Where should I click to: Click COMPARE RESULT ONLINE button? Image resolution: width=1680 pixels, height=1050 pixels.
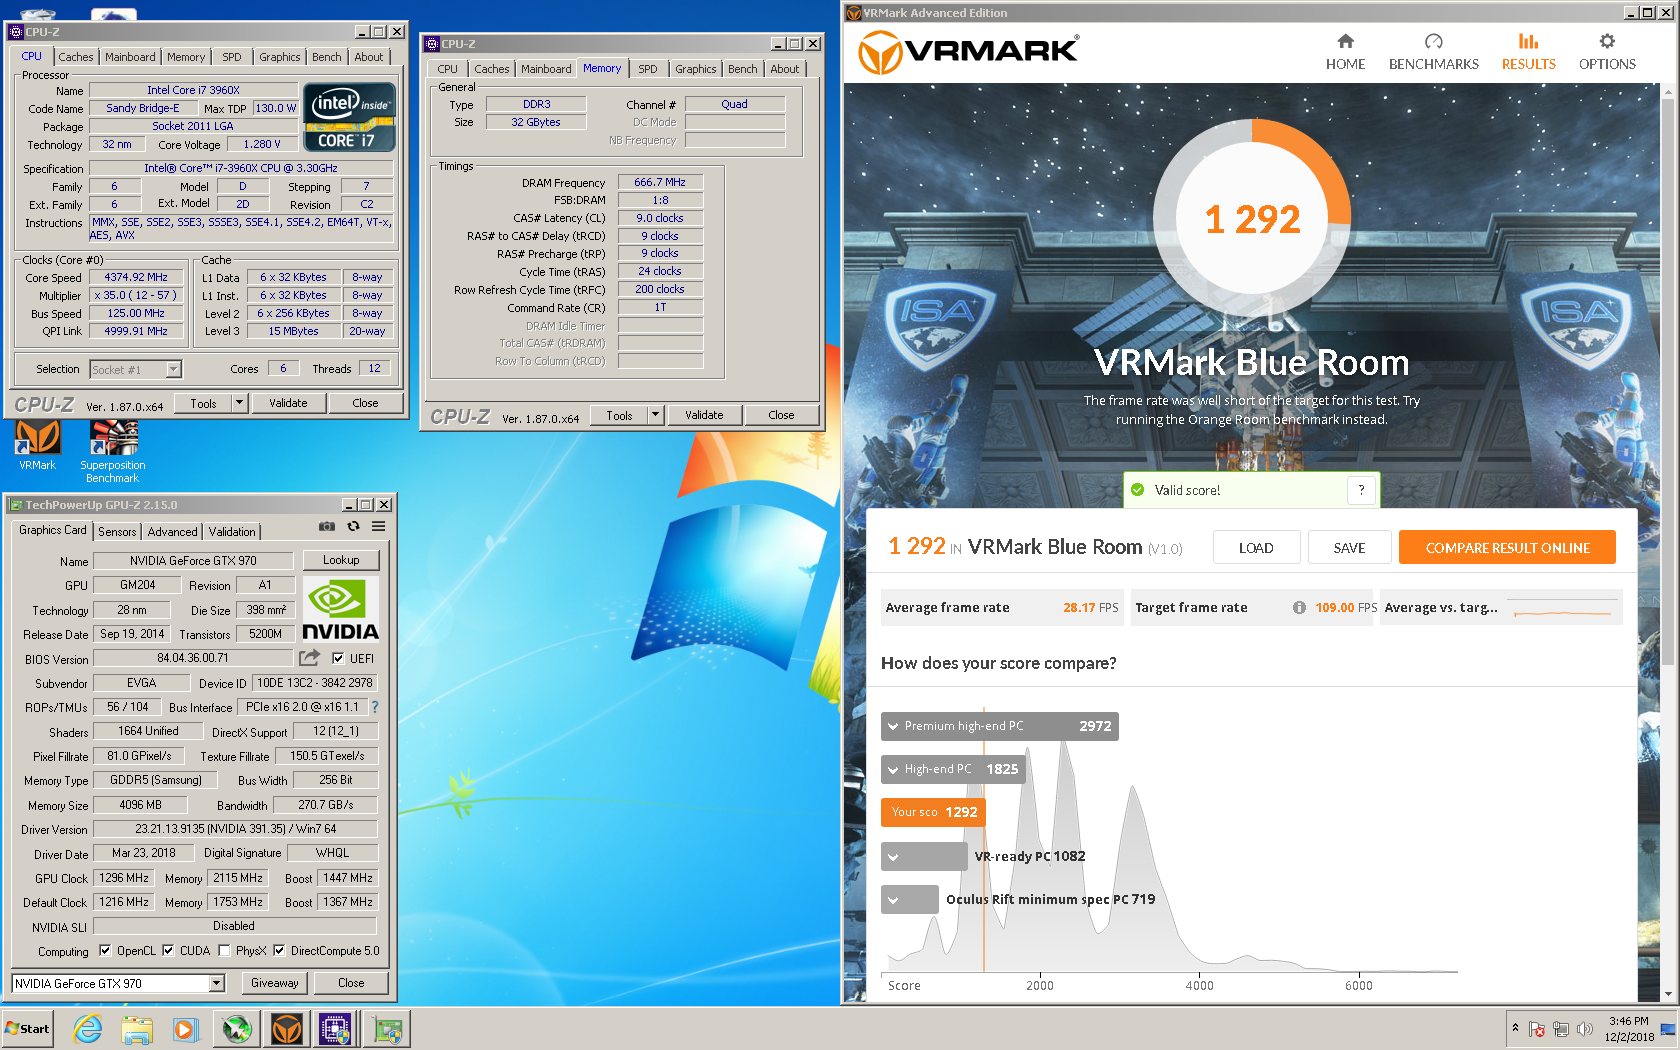click(1507, 547)
